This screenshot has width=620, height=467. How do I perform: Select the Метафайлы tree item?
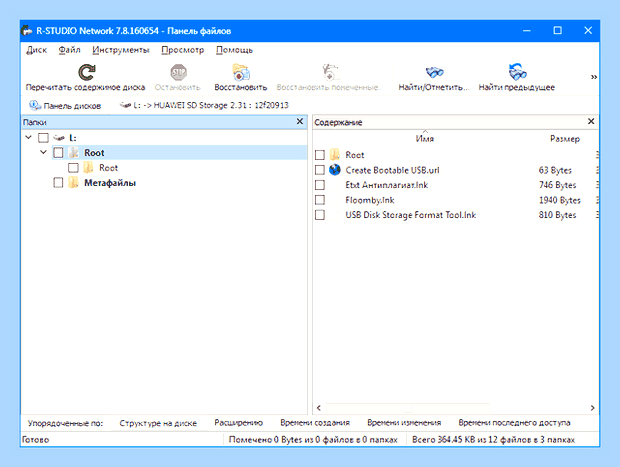point(110,183)
